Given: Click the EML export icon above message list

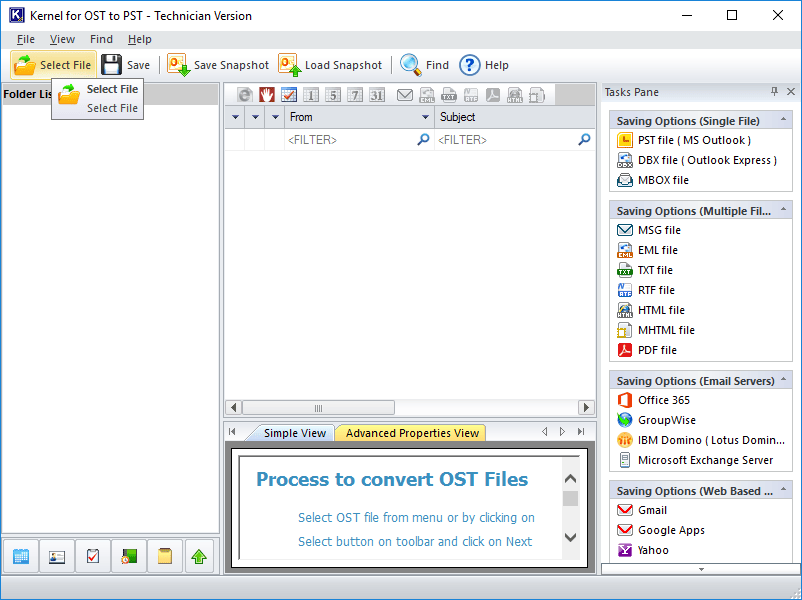Looking at the screenshot, I should [427, 95].
